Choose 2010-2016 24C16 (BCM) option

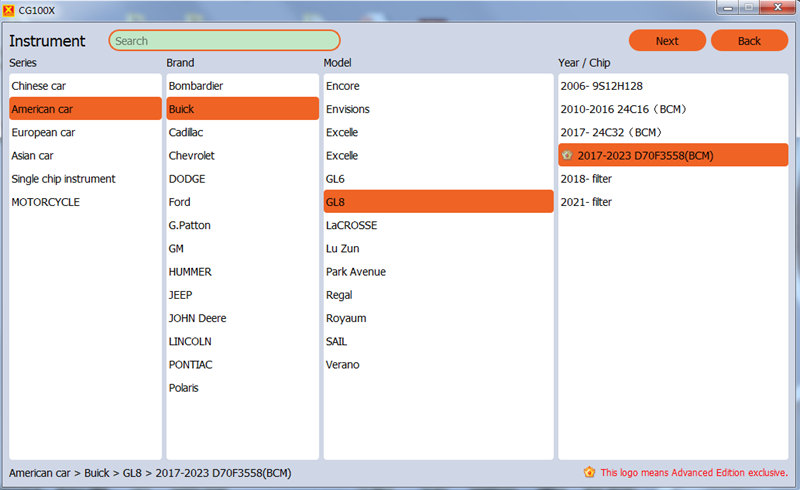point(623,109)
